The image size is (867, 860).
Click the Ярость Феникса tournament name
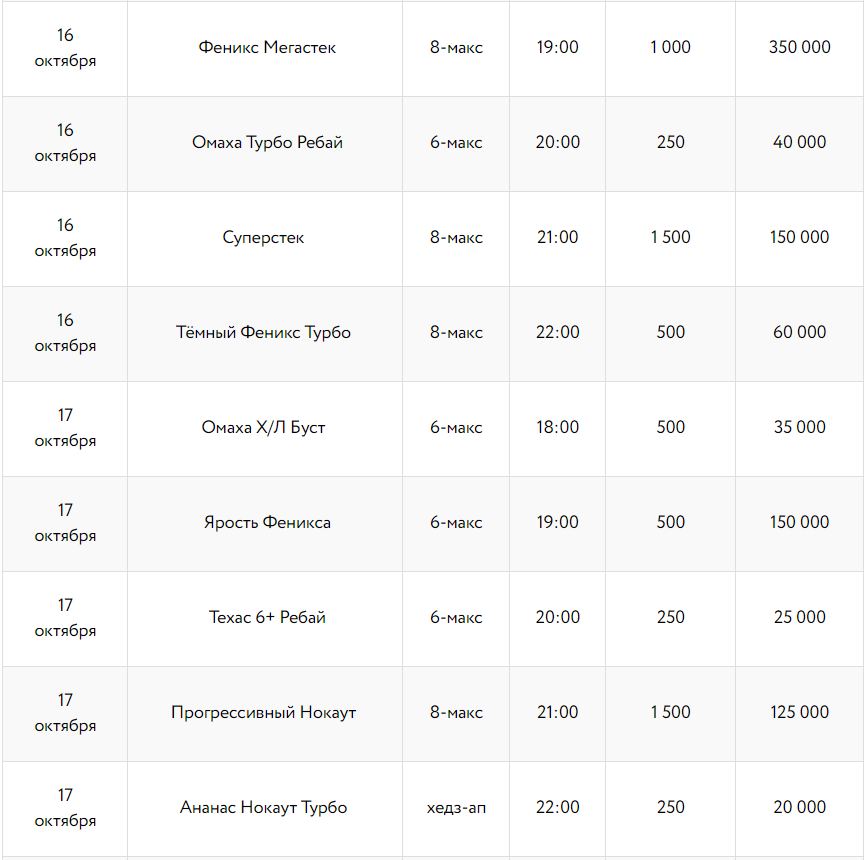[x=267, y=523]
